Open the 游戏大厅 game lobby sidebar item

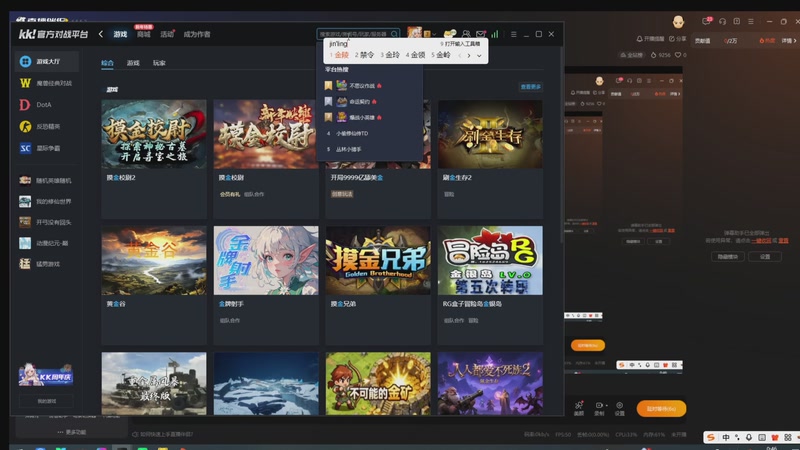pos(46,61)
